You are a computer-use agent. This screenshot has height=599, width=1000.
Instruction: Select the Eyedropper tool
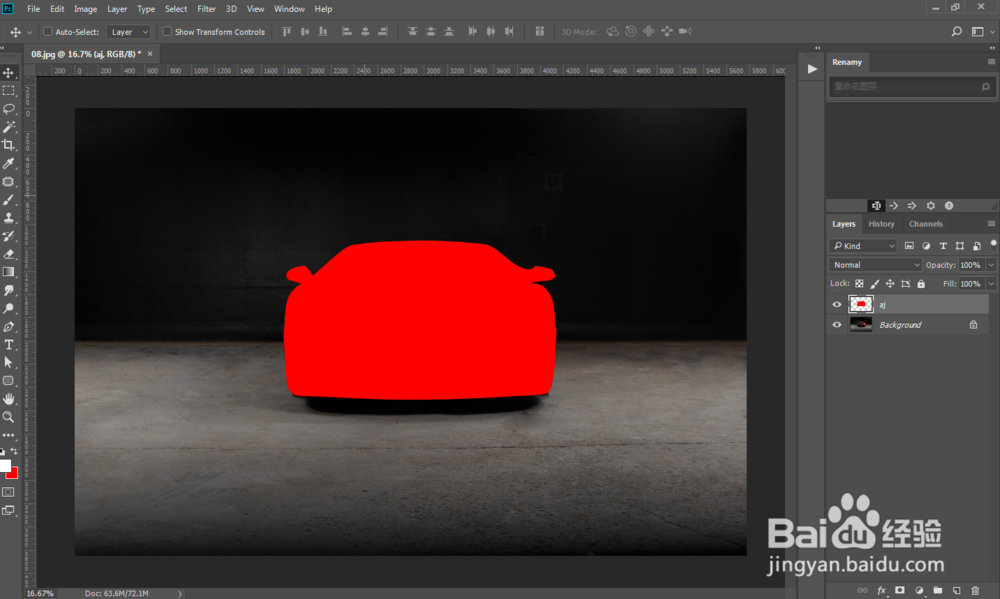click(x=8, y=164)
